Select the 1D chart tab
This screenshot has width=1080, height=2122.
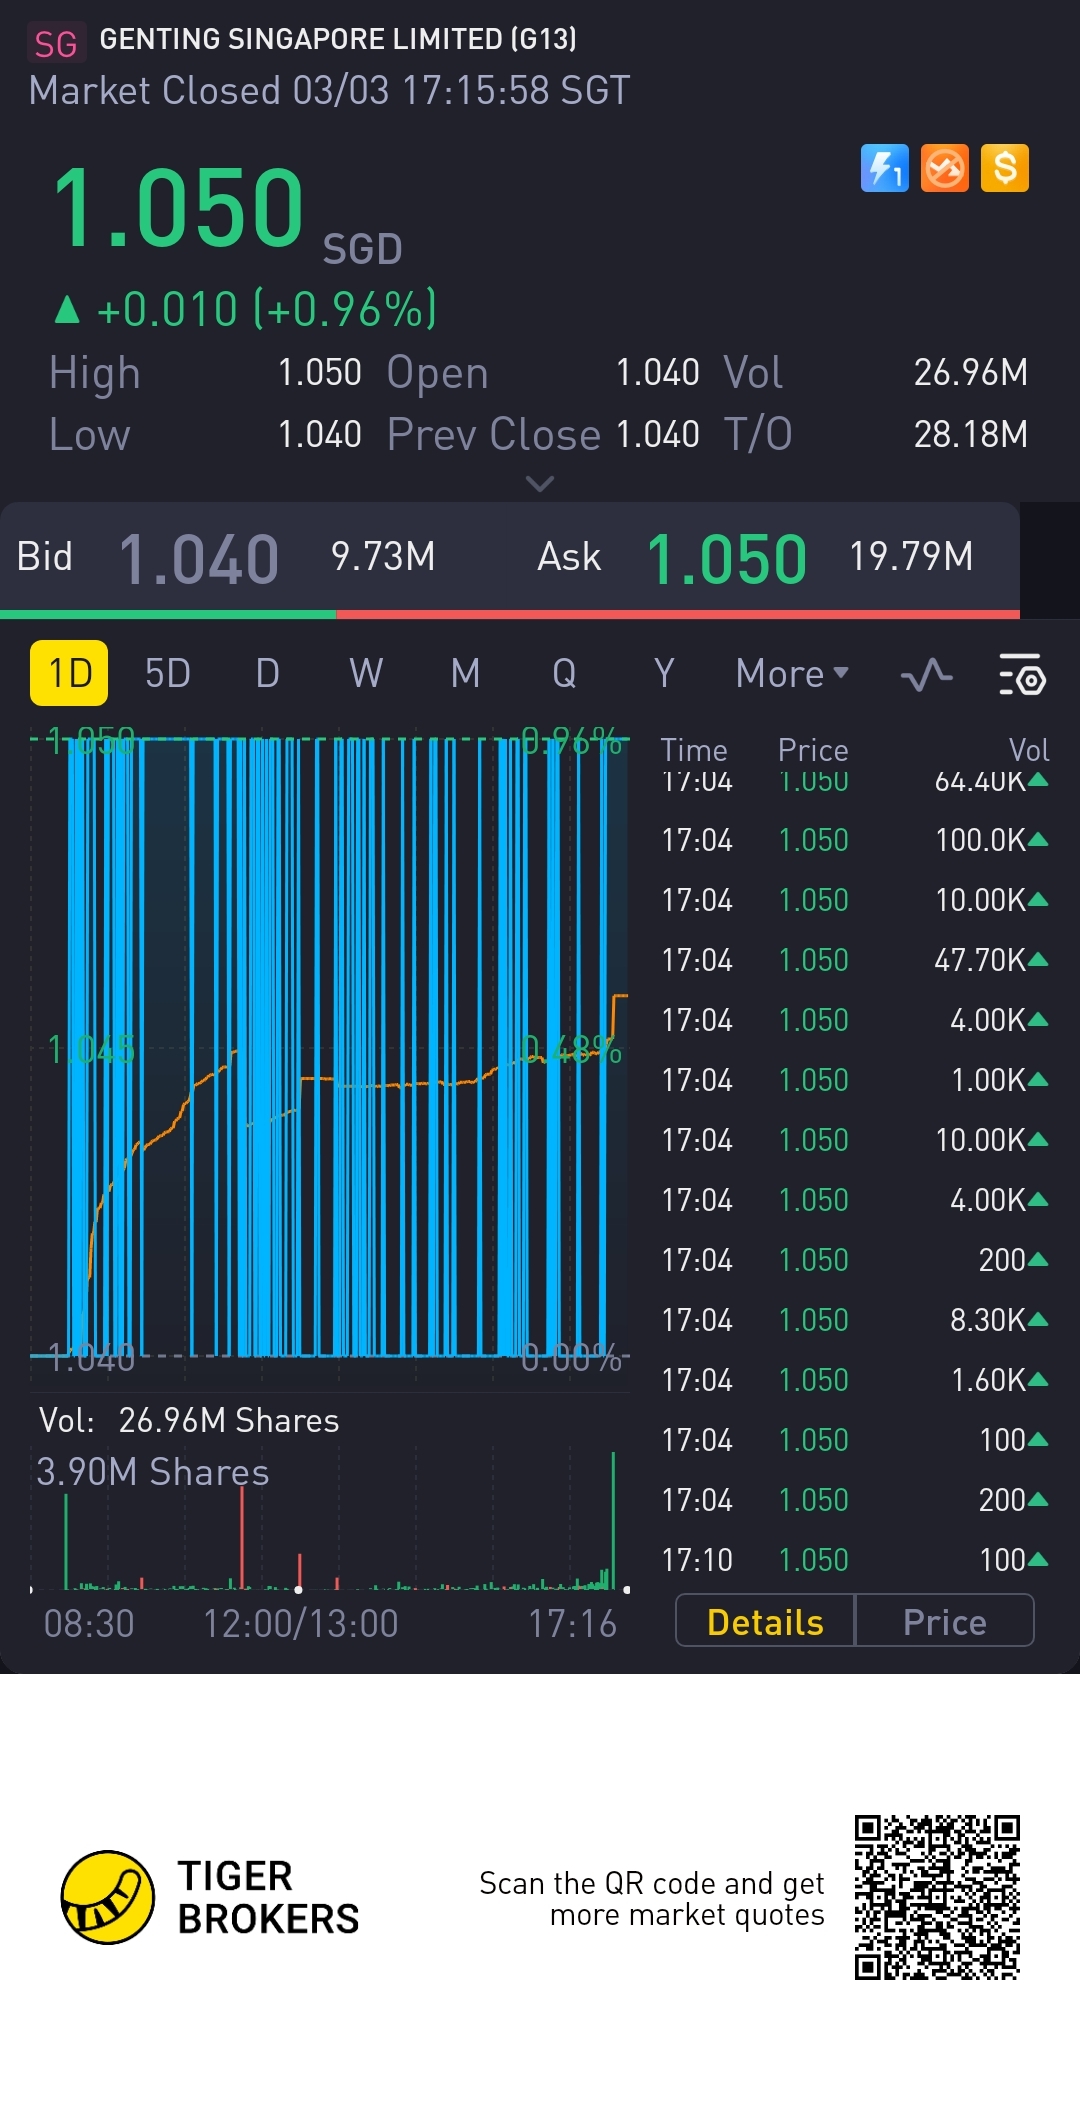tap(69, 673)
